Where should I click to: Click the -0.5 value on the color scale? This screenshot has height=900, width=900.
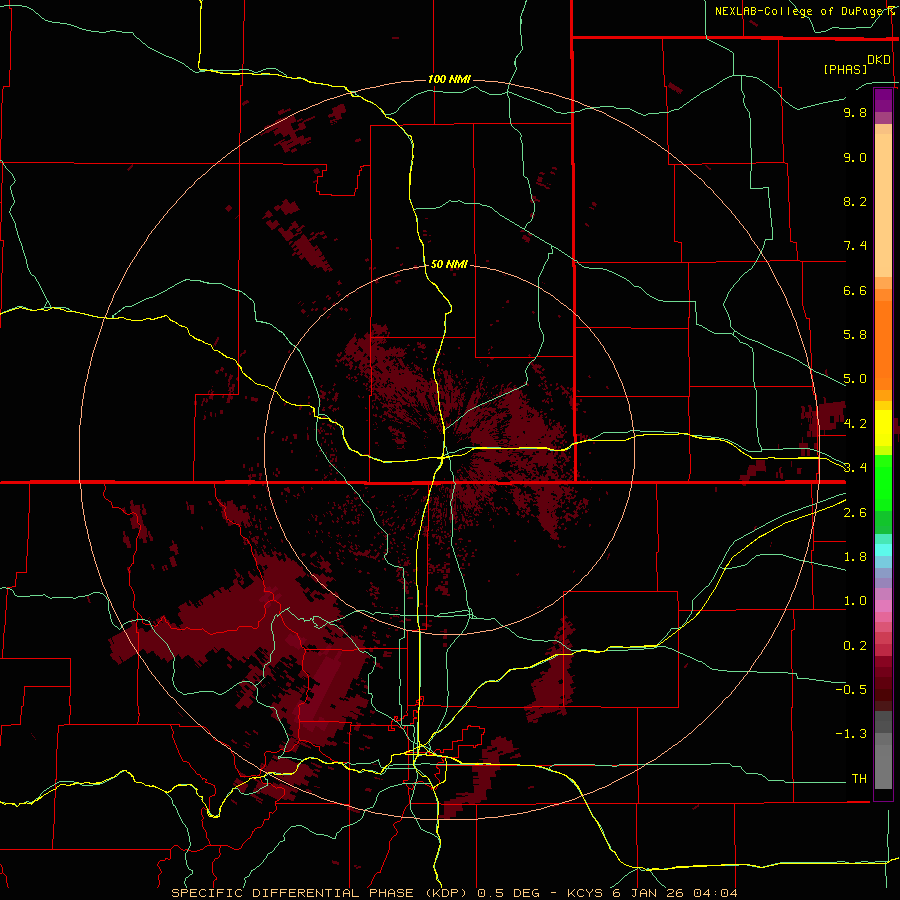851,690
